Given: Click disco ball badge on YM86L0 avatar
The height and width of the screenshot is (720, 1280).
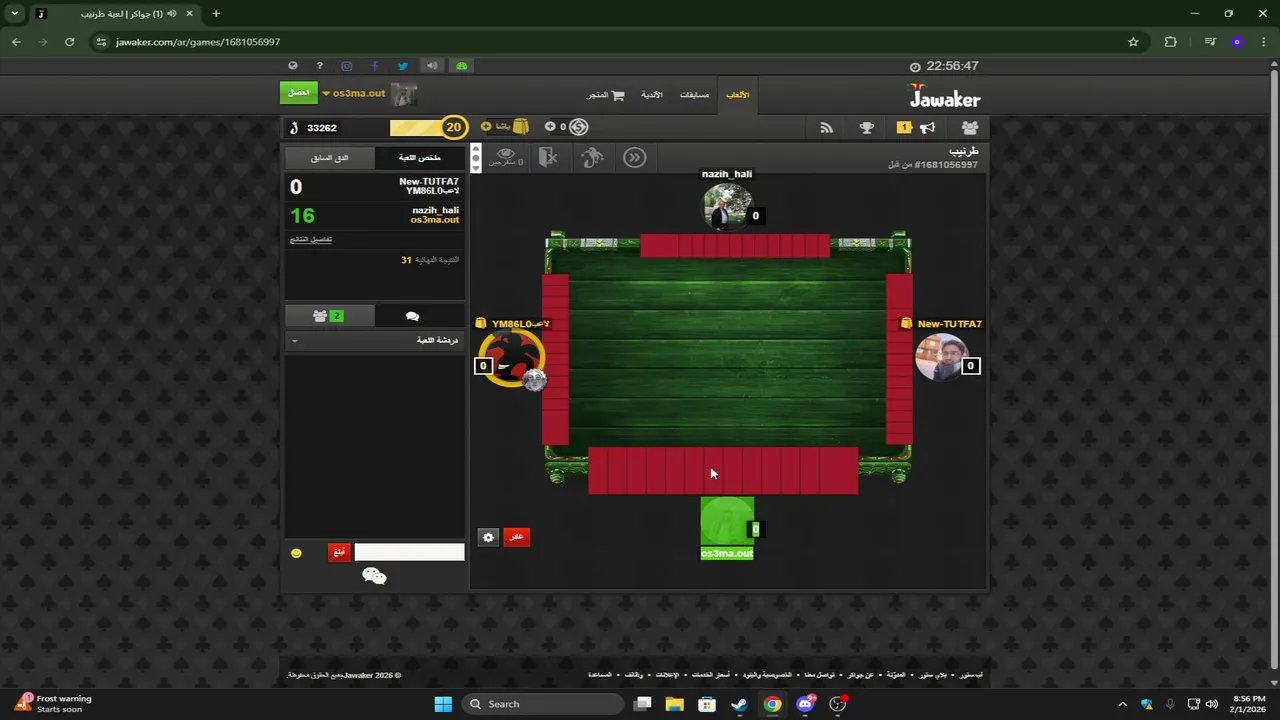Looking at the screenshot, I should (535, 379).
